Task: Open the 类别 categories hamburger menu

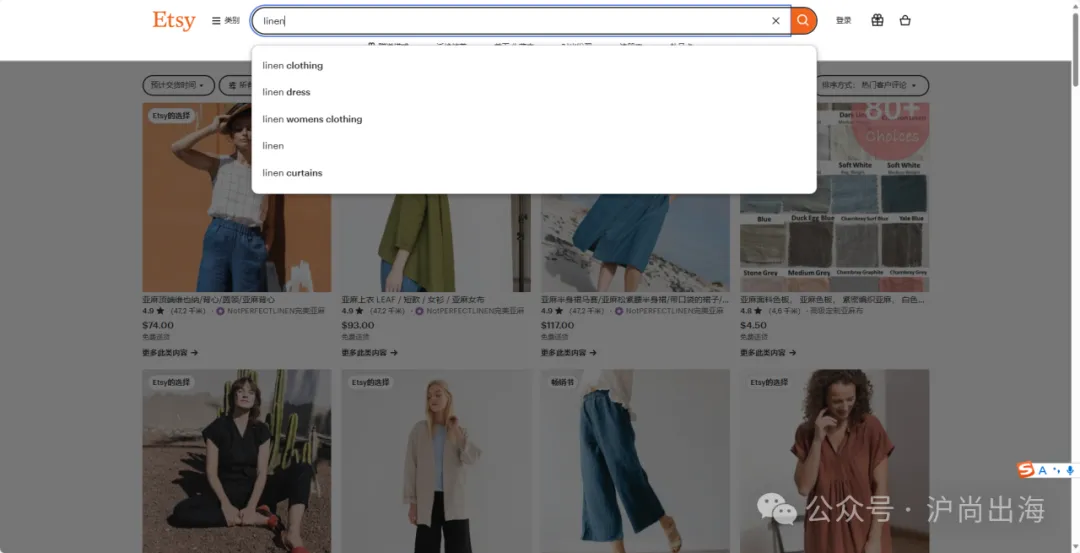Action: (225, 21)
